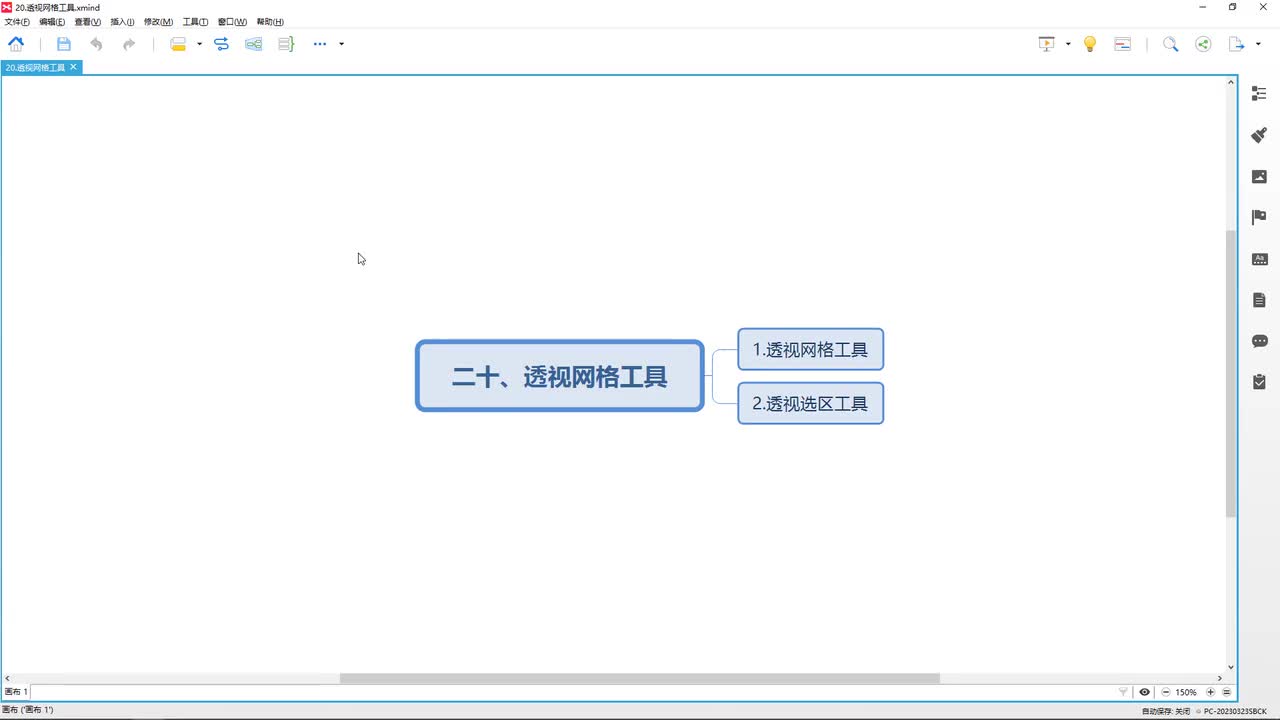Expand the topic insert dropdown arrow
1280x720 pixels.
click(199, 44)
